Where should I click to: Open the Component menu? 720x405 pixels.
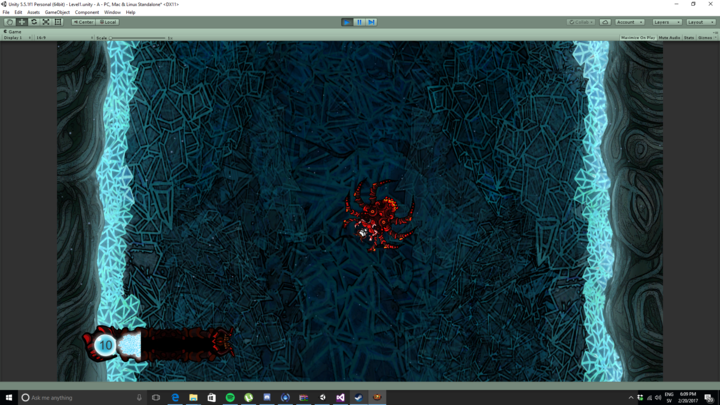(x=87, y=12)
